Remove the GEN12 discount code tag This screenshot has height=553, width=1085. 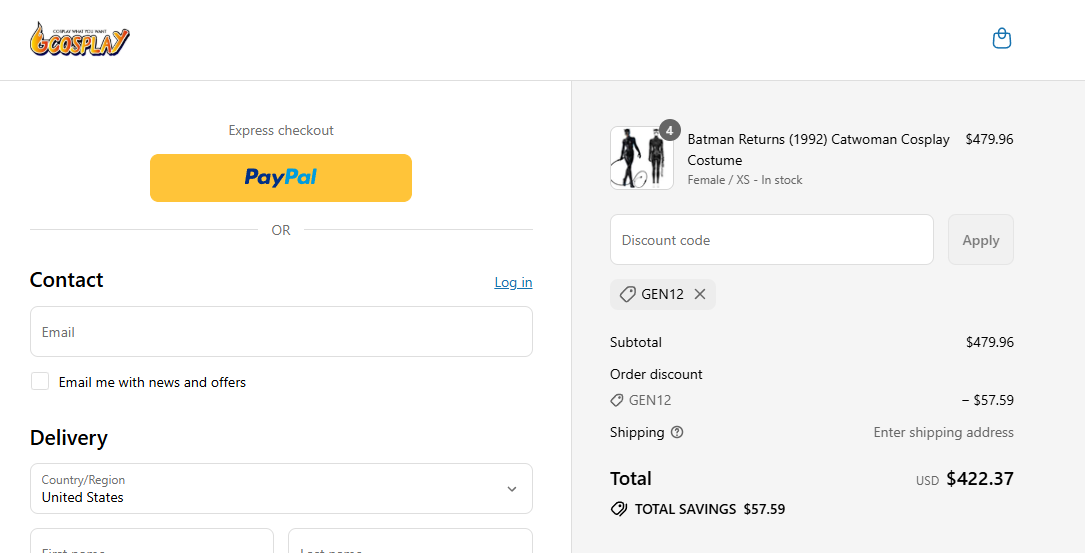pos(700,294)
